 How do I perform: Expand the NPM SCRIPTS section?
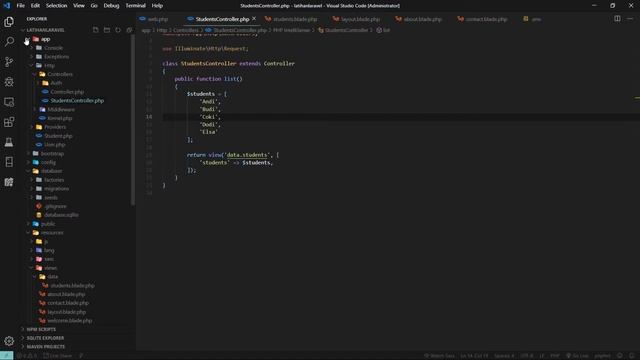click(x=41, y=329)
